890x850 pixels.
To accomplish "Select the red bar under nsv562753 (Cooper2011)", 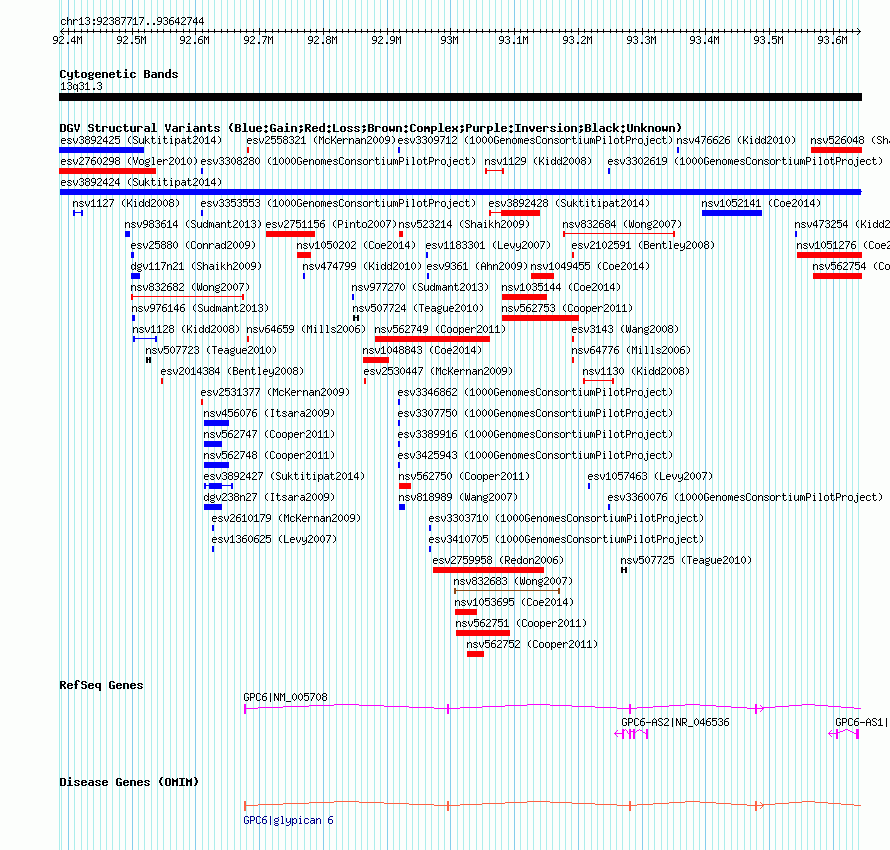I will click(x=540, y=318).
